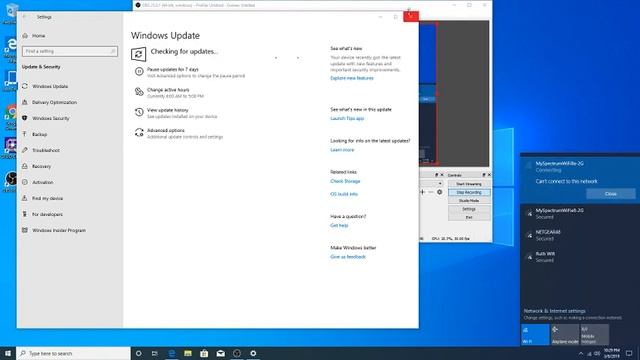Screen dimensions: 640x360
Task: Open the Troubleshoot page
Action: click(46, 150)
